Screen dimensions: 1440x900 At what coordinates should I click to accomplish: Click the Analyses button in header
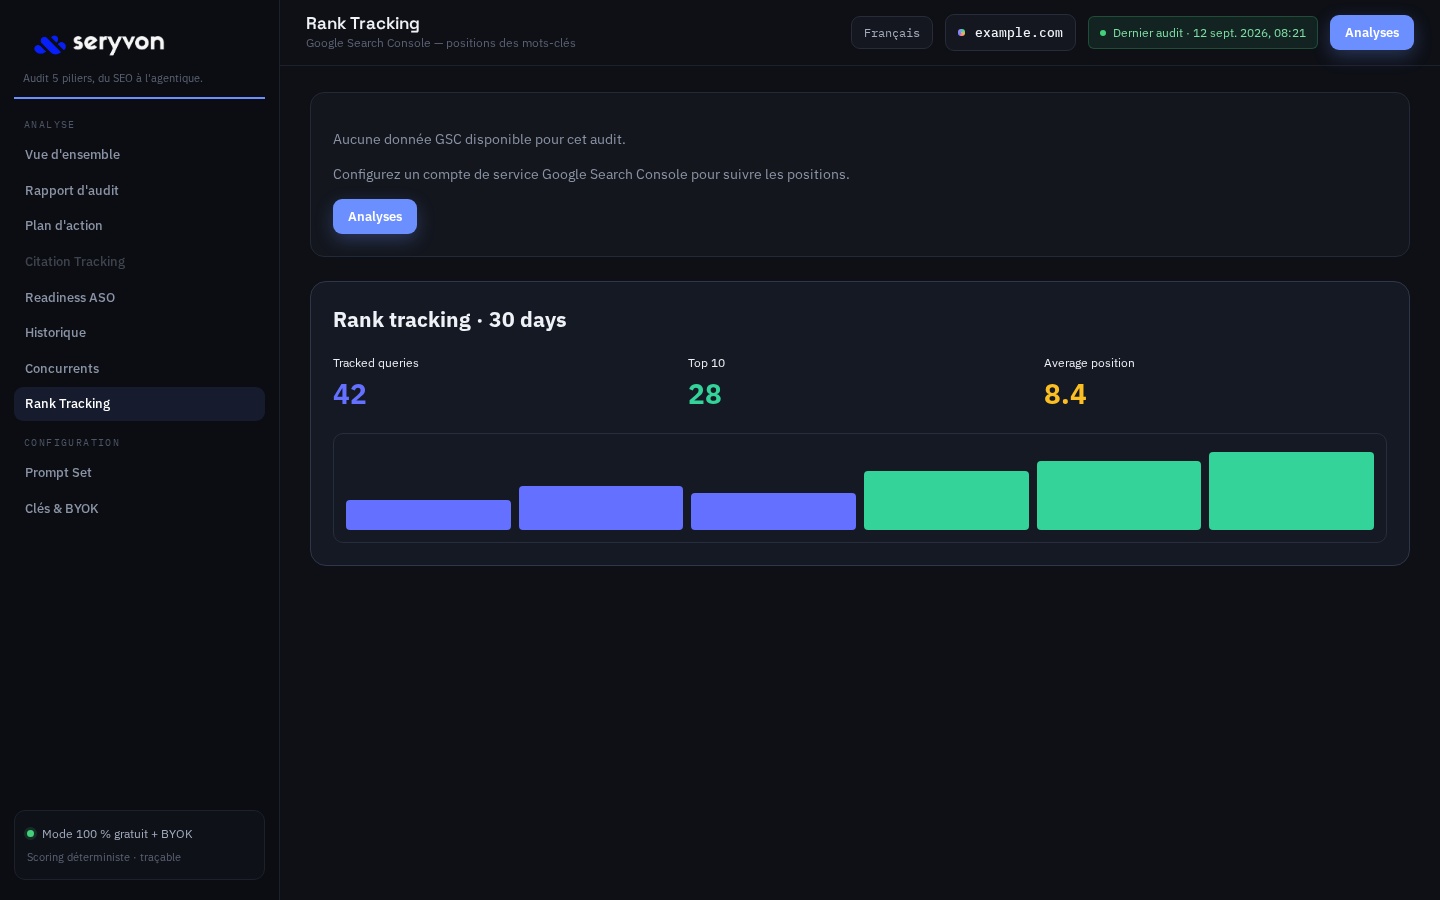(x=1372, y=33)
